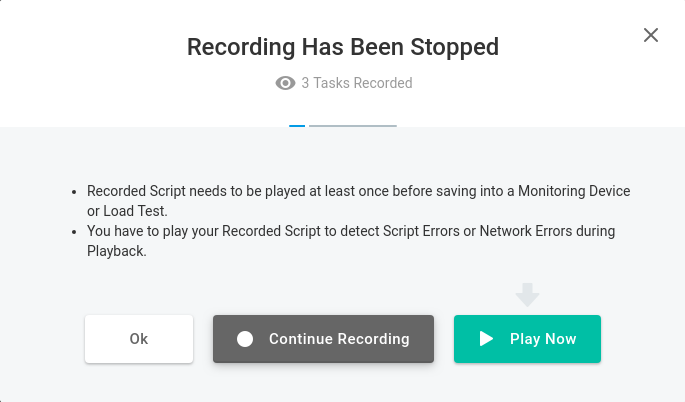Viewport: 685px width, 402px height.
Task: Start playback with the Play Now label
Action: 543,339
